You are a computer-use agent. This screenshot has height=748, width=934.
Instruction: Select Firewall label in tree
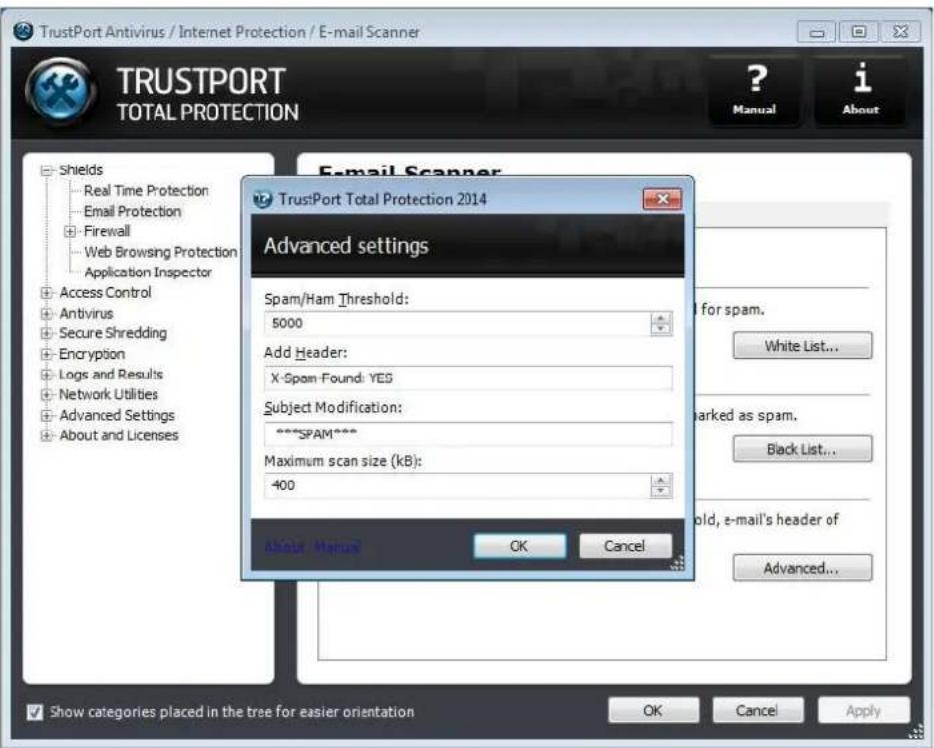tap(107, 231)
